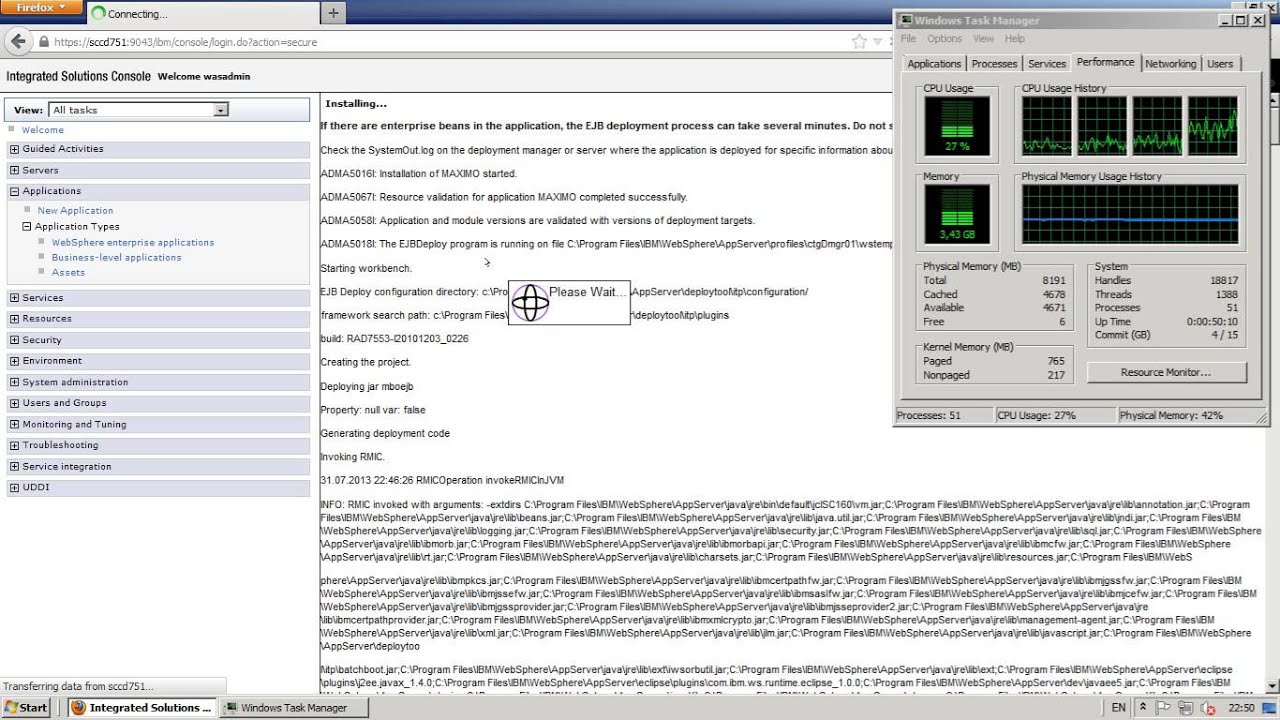1280x720 pixels.
Task: Expand the Resources section
Action: click(x=15, y=319)
